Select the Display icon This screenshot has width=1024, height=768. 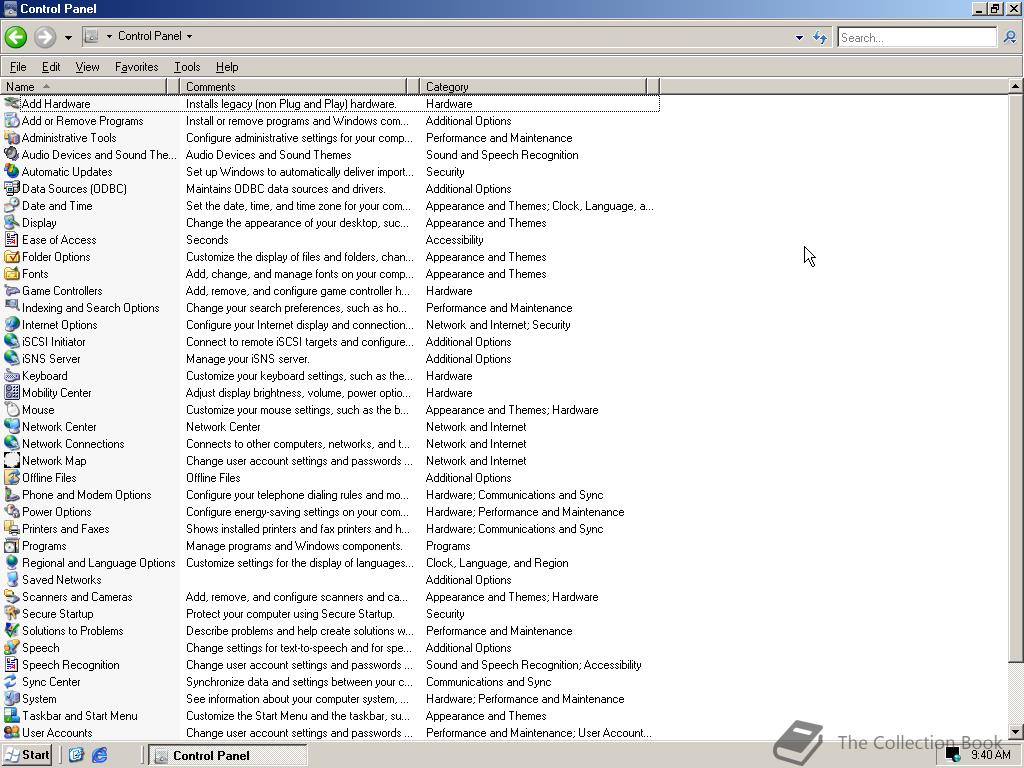[12, 222]
